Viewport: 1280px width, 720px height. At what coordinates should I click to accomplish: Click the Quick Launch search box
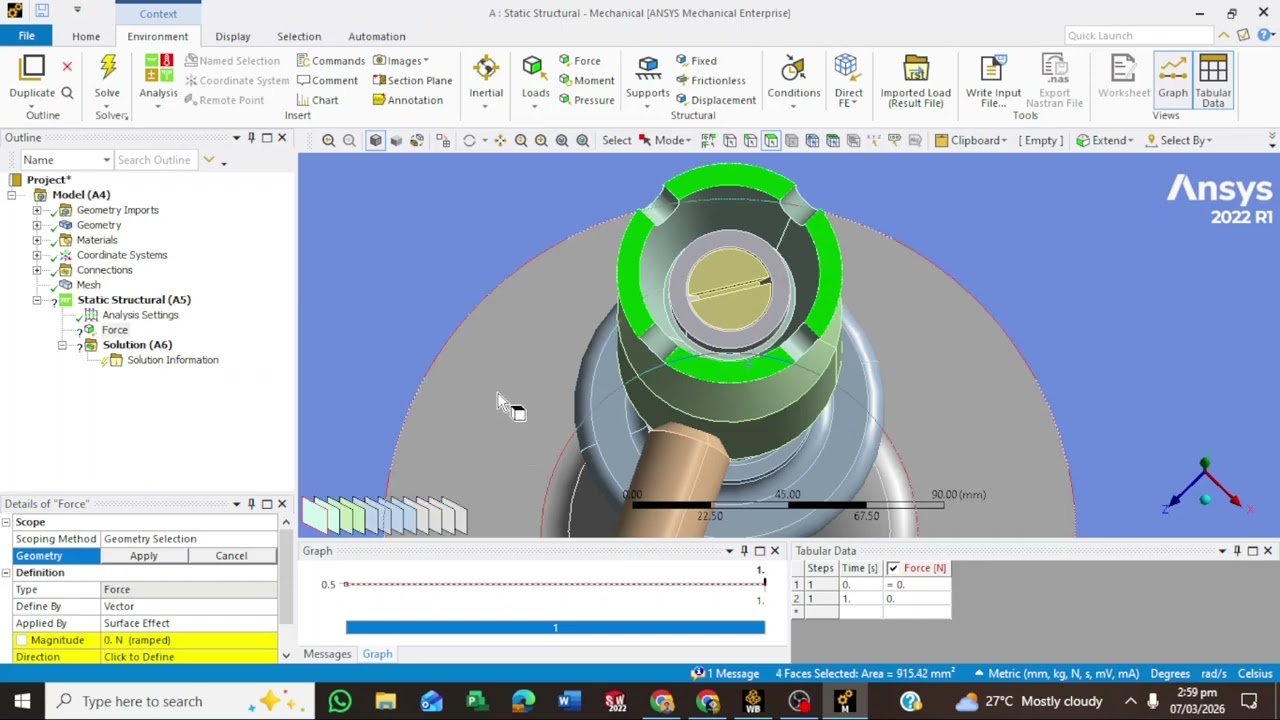1139,36
